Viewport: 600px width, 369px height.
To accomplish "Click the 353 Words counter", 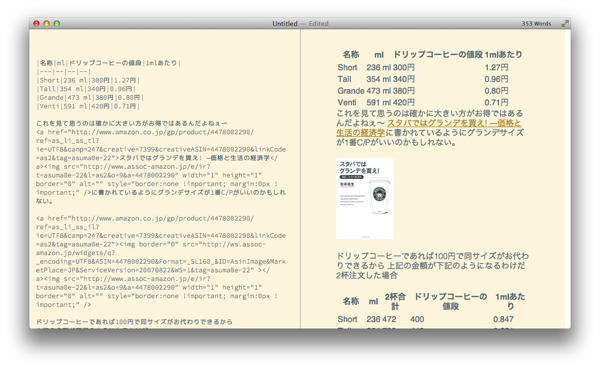I will (x=536, y=24).
